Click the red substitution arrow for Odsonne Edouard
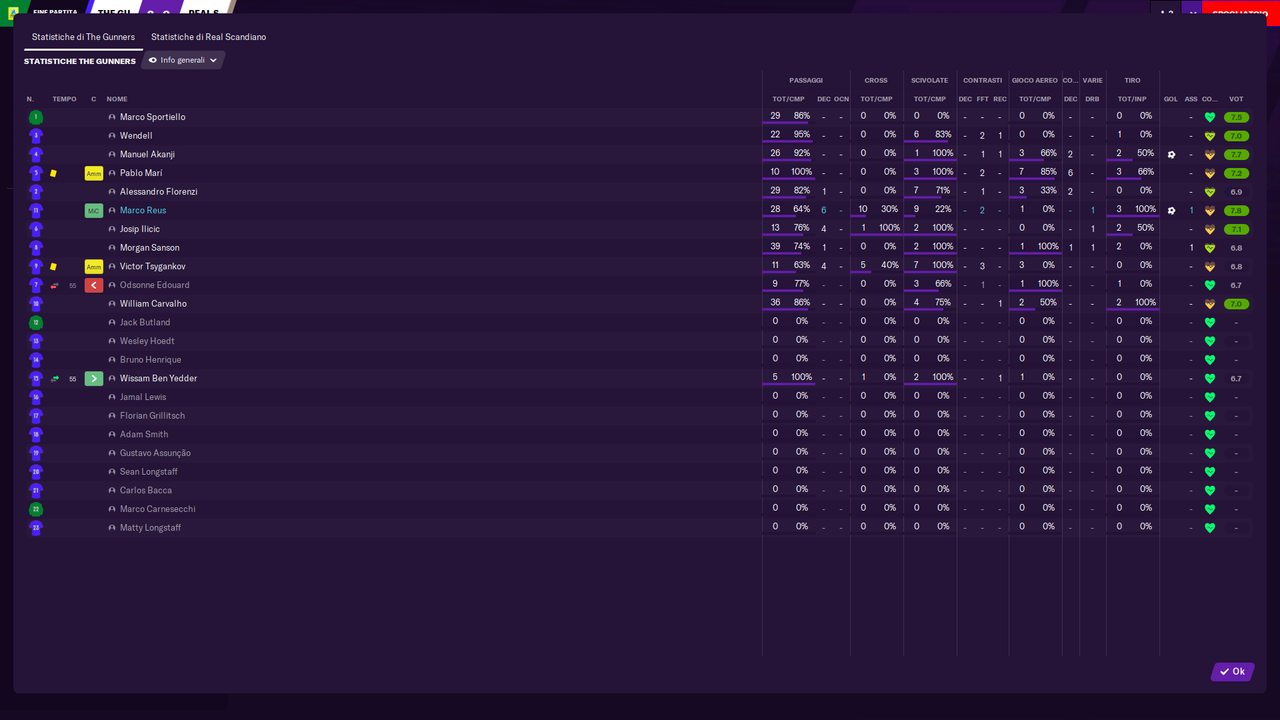The width and height of the screenshot is (1280, 720). pyautogui.click(x=94, y=285)
